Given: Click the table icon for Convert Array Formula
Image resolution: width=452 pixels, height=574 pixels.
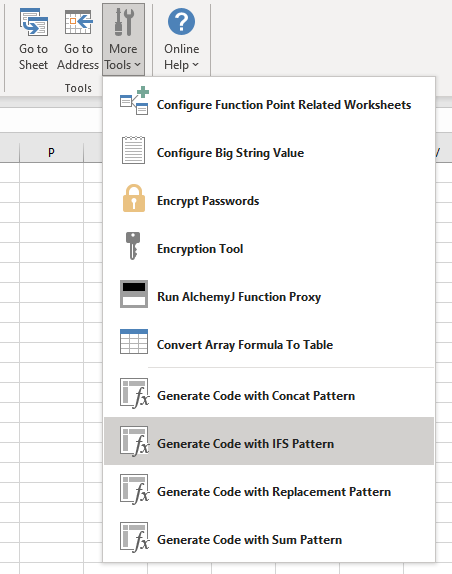Looking at the screenshot, I should tap(134, 342).
